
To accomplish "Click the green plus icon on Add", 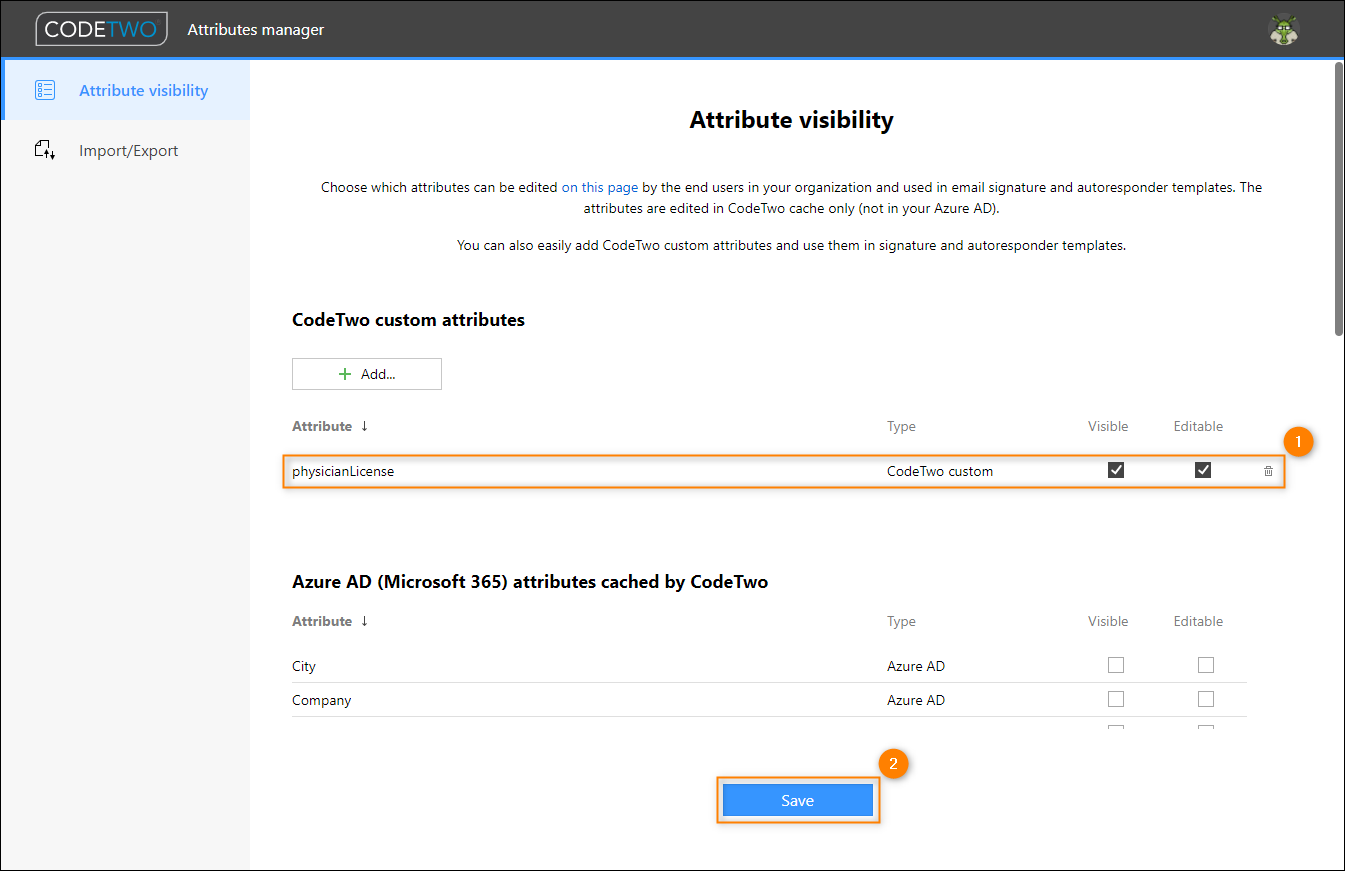I will tap(345, 374).
